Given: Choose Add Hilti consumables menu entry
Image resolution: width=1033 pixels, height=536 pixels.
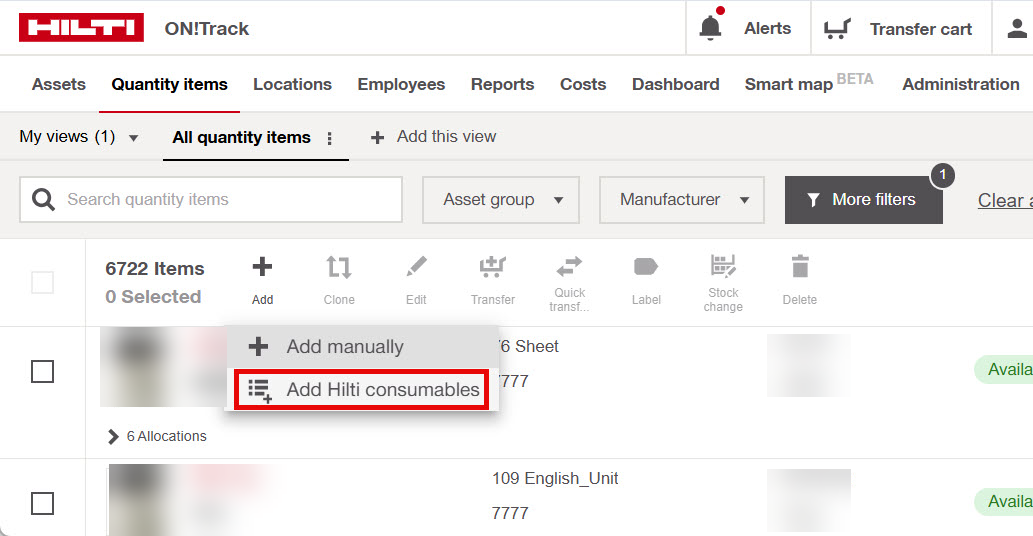Looking at the screenshot, I should [x=362, y=390].
